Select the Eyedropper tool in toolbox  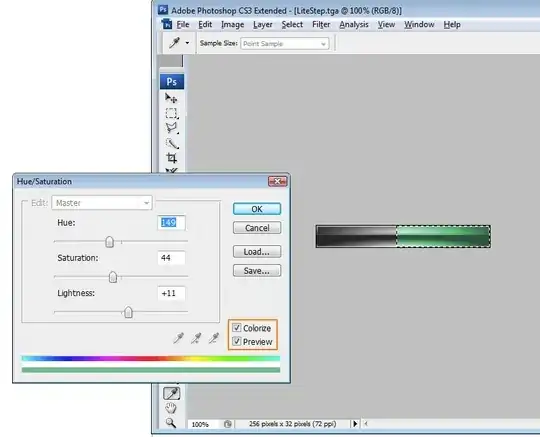172,393
